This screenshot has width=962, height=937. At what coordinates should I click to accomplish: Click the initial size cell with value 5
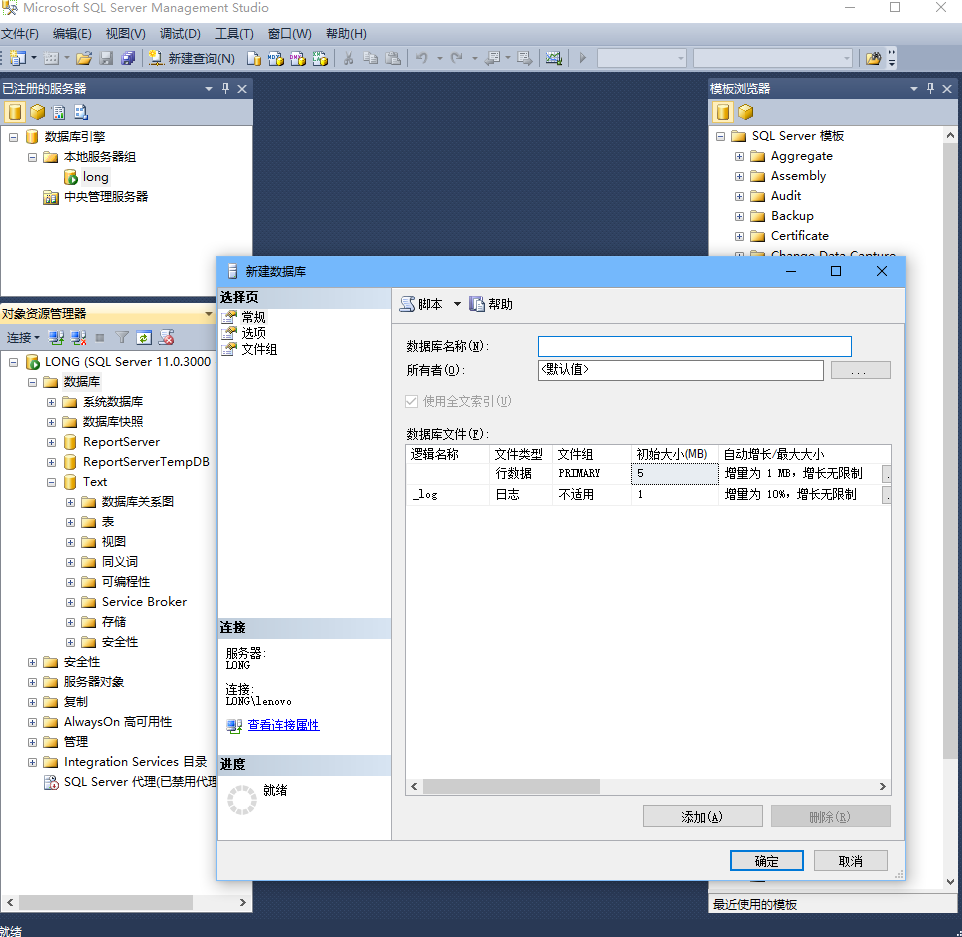(674, 474)
